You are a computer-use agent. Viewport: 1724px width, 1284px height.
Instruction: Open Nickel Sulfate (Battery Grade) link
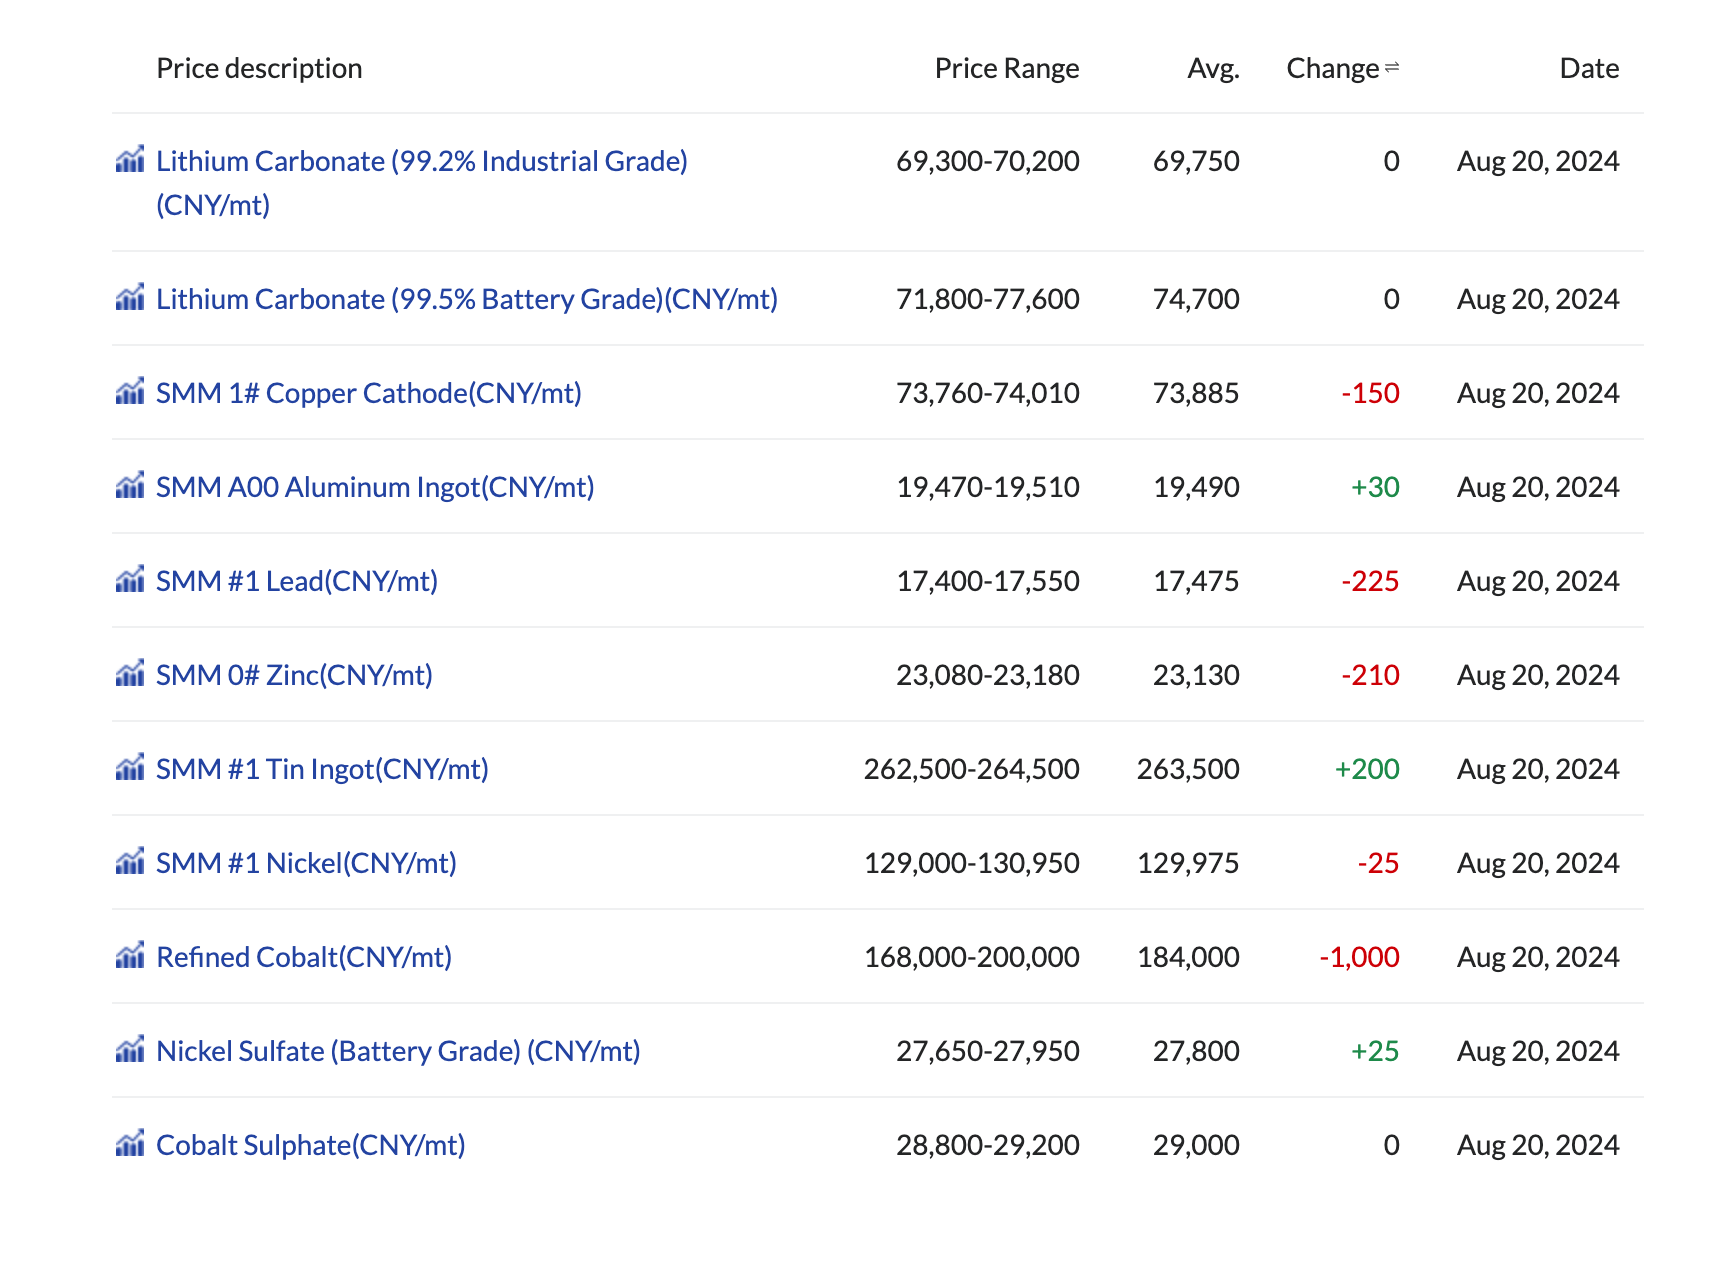point(398,1051)
